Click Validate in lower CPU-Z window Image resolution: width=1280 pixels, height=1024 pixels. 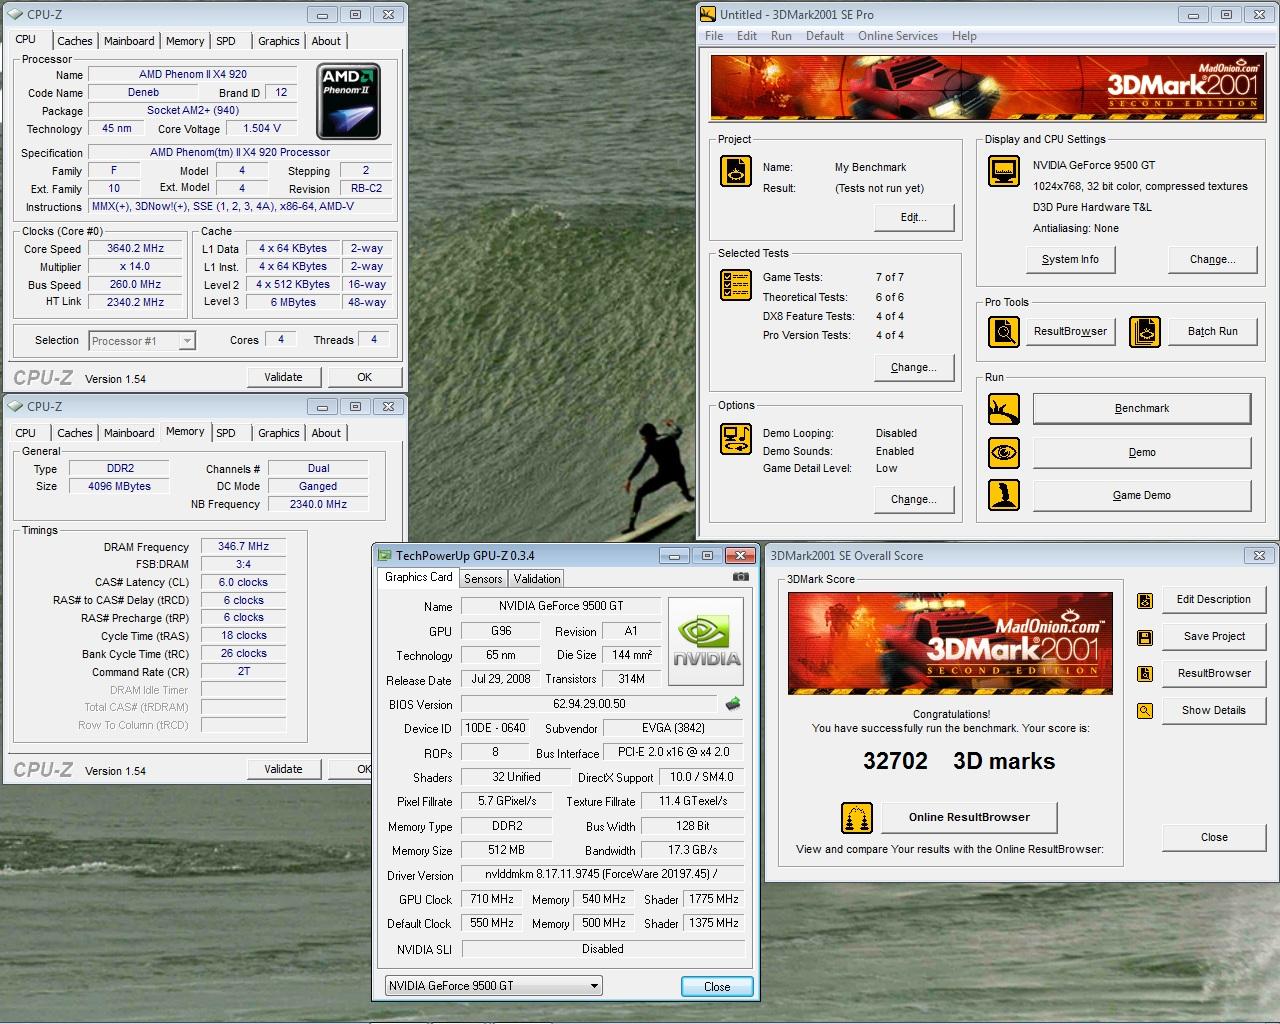click(283, 769)
